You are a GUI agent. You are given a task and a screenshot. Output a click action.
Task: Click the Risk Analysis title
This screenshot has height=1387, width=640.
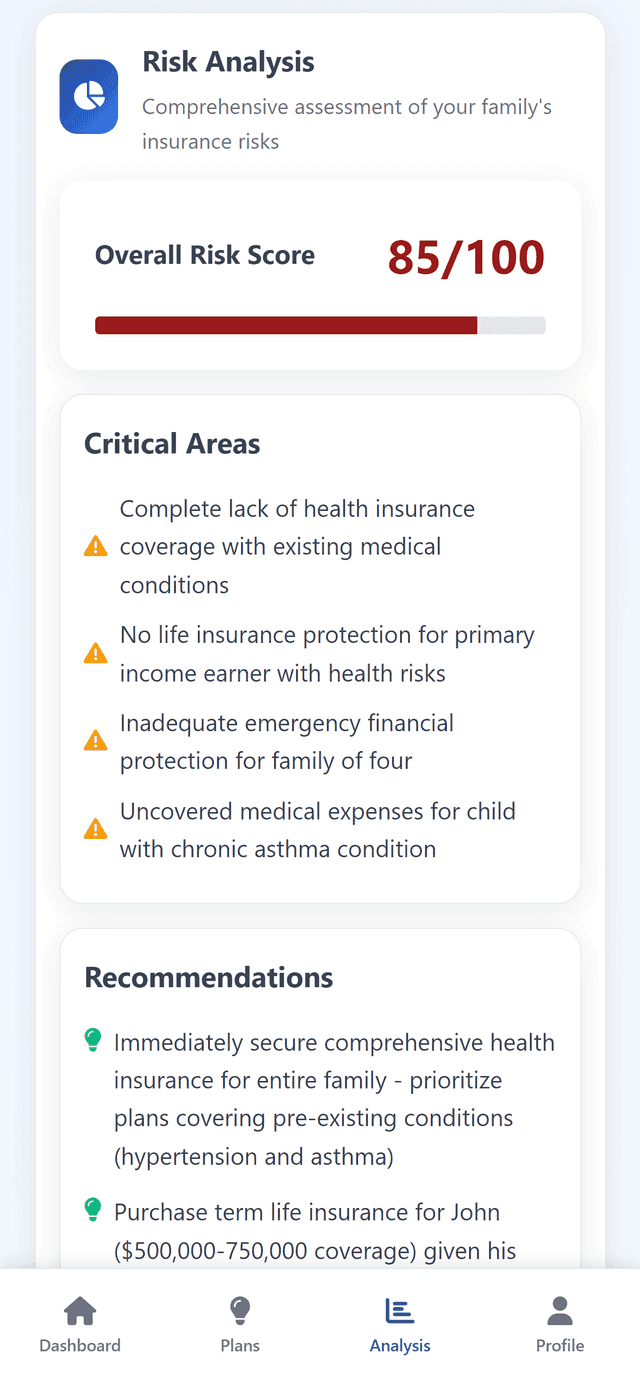click(x=228, y=62)
